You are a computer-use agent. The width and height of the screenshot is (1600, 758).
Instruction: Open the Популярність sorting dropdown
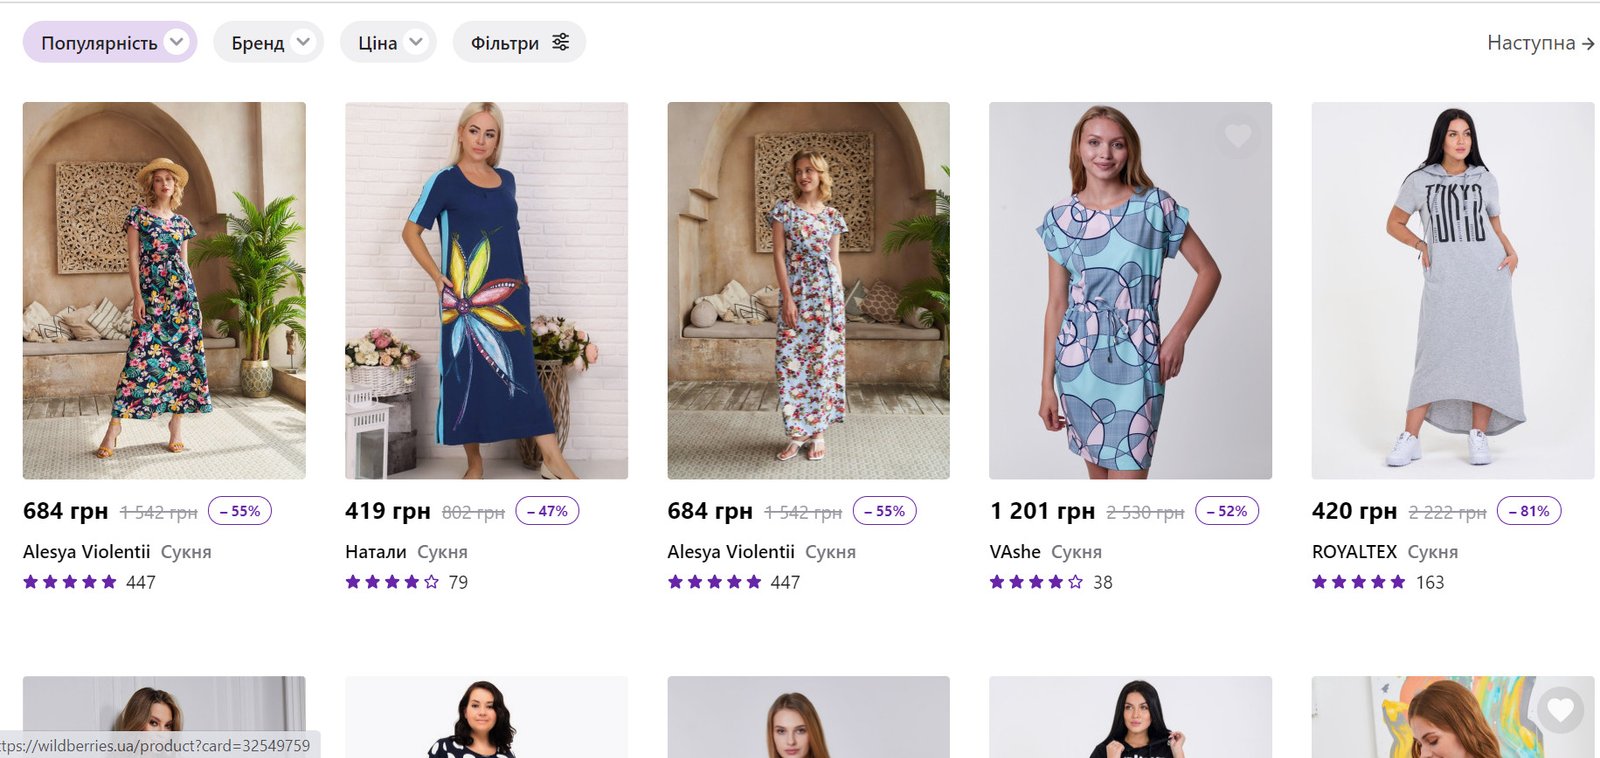(110, 43)
